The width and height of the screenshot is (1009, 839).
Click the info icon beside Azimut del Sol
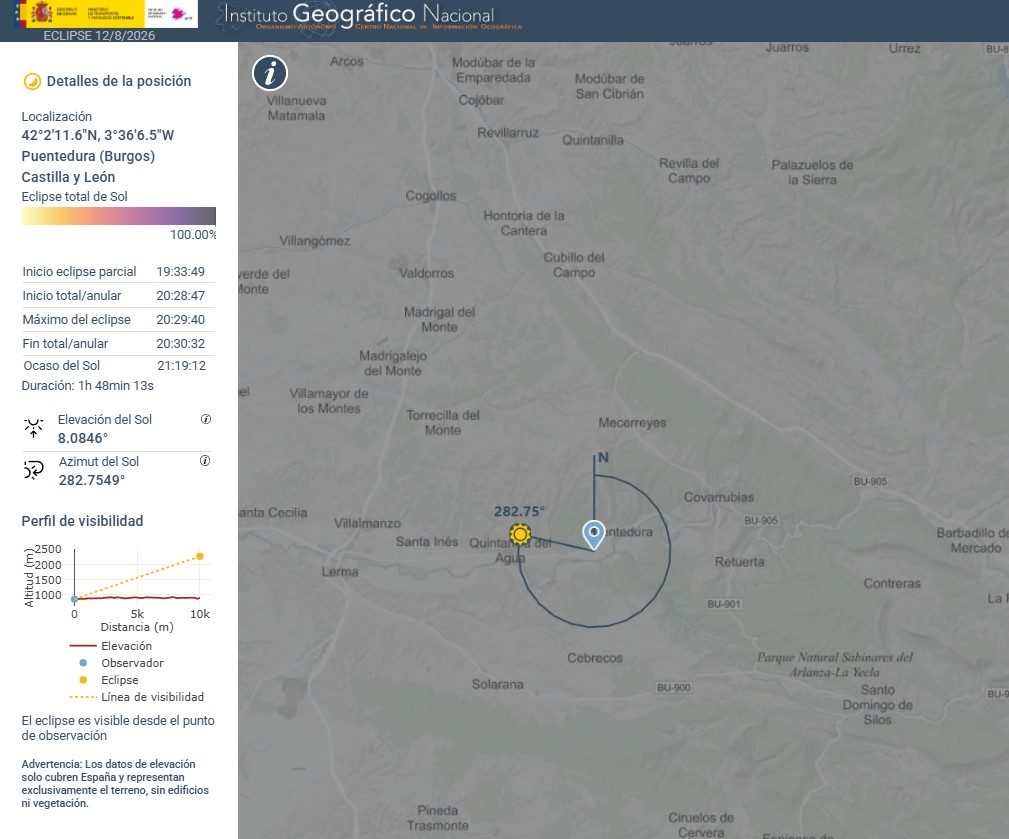205,461
